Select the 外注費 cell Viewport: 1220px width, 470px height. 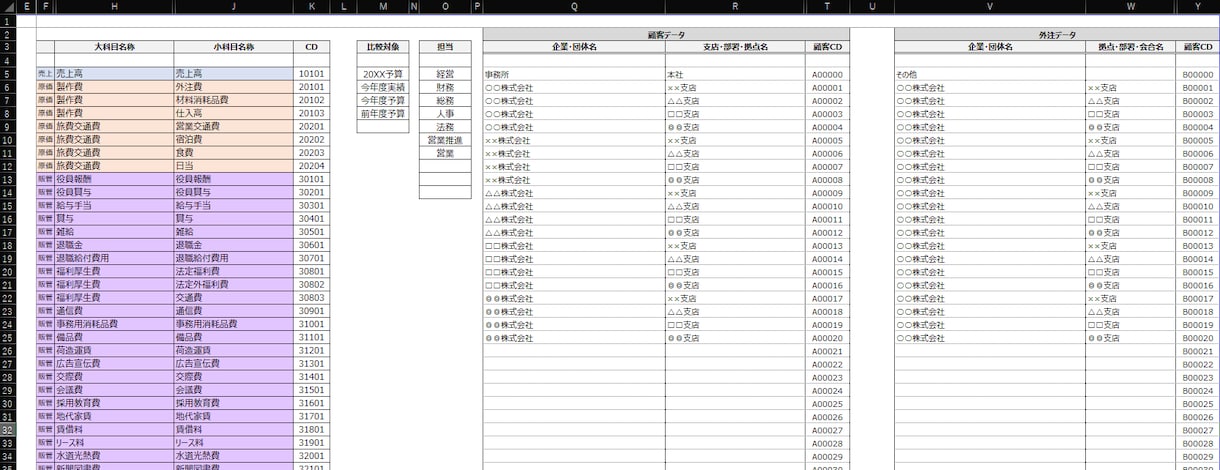[x=233, y=87]
